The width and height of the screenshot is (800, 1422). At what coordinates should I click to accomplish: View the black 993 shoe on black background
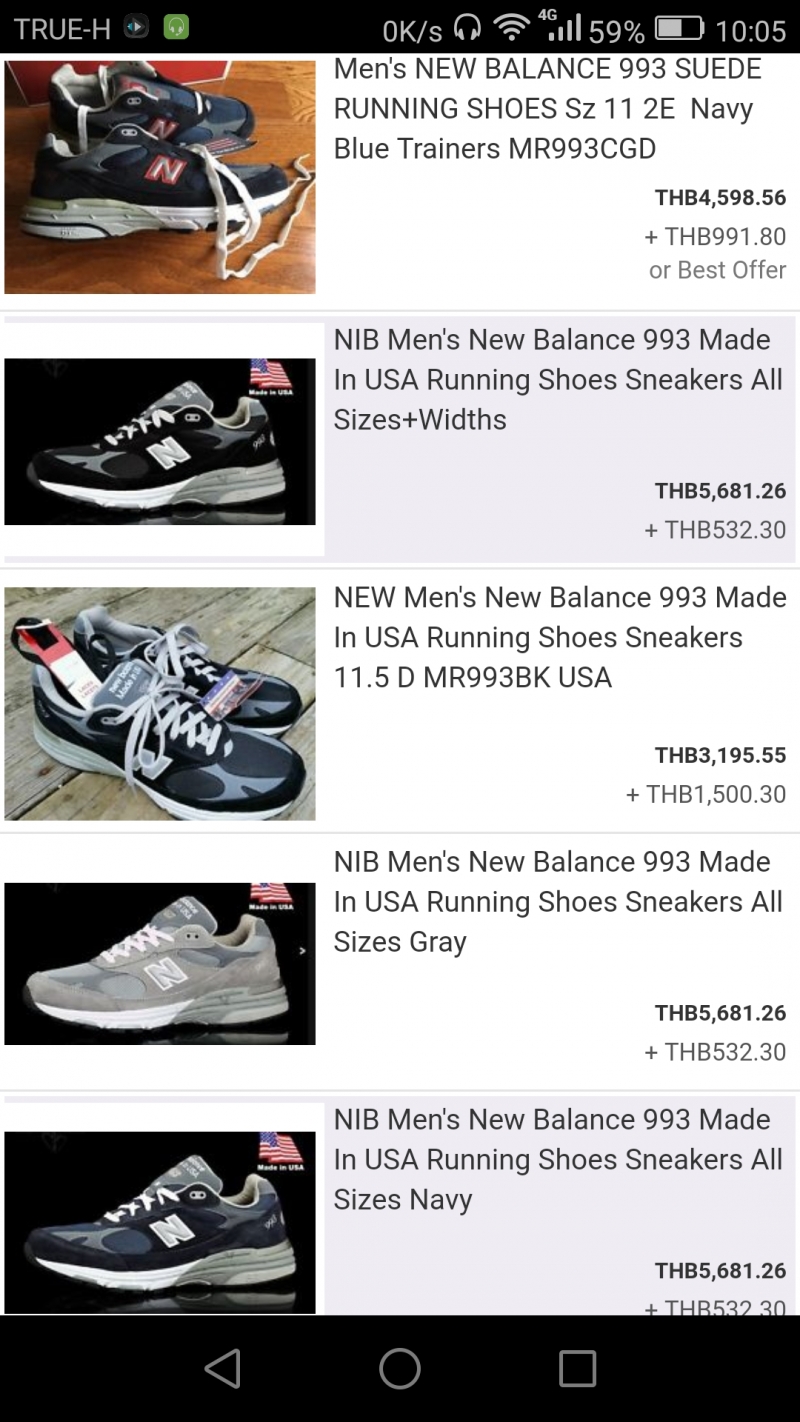(x=160, y=441)
